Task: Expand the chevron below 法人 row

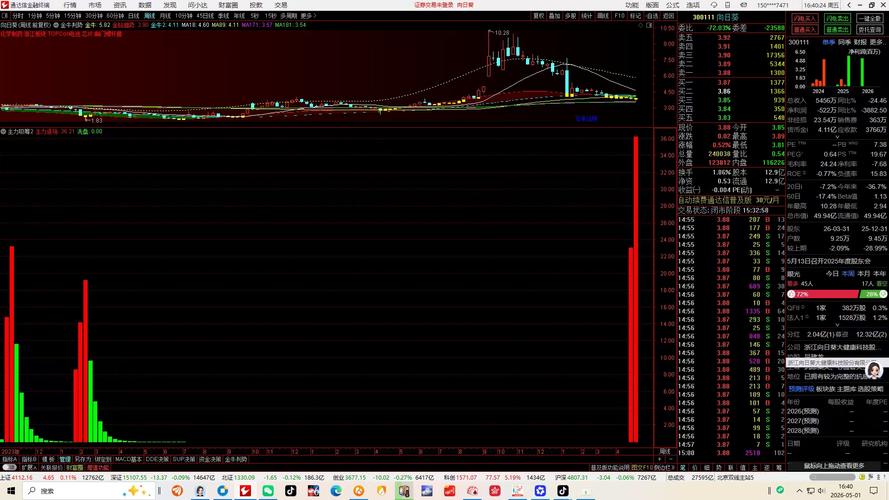Action: click(837, 325)
